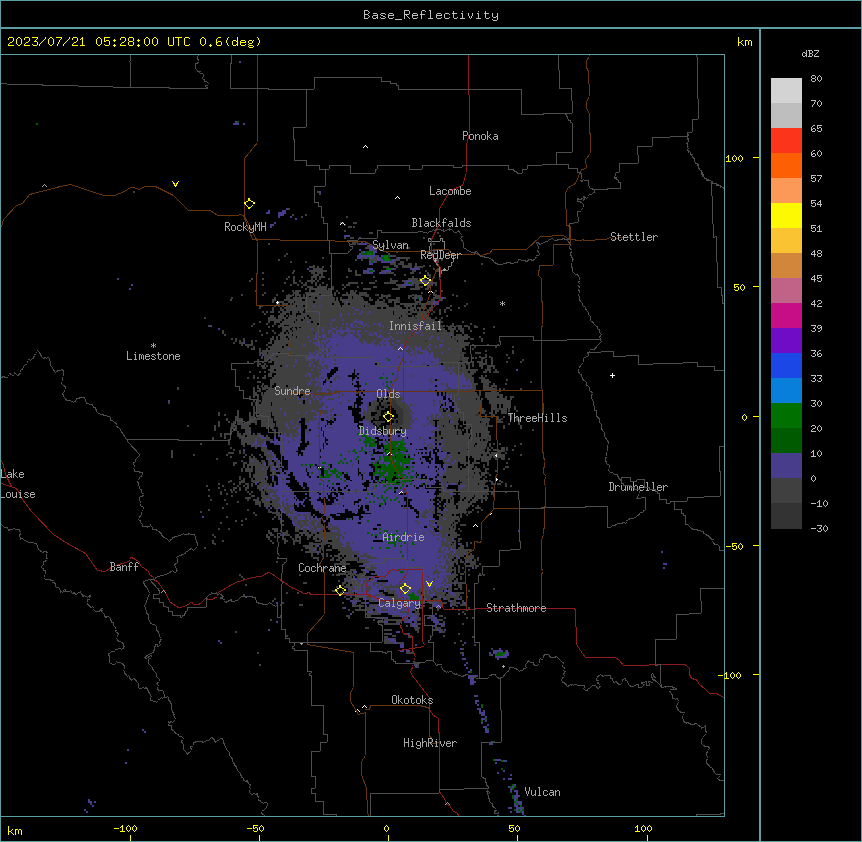
Task: Select the Lacombe city label
Action: (450, 191)
